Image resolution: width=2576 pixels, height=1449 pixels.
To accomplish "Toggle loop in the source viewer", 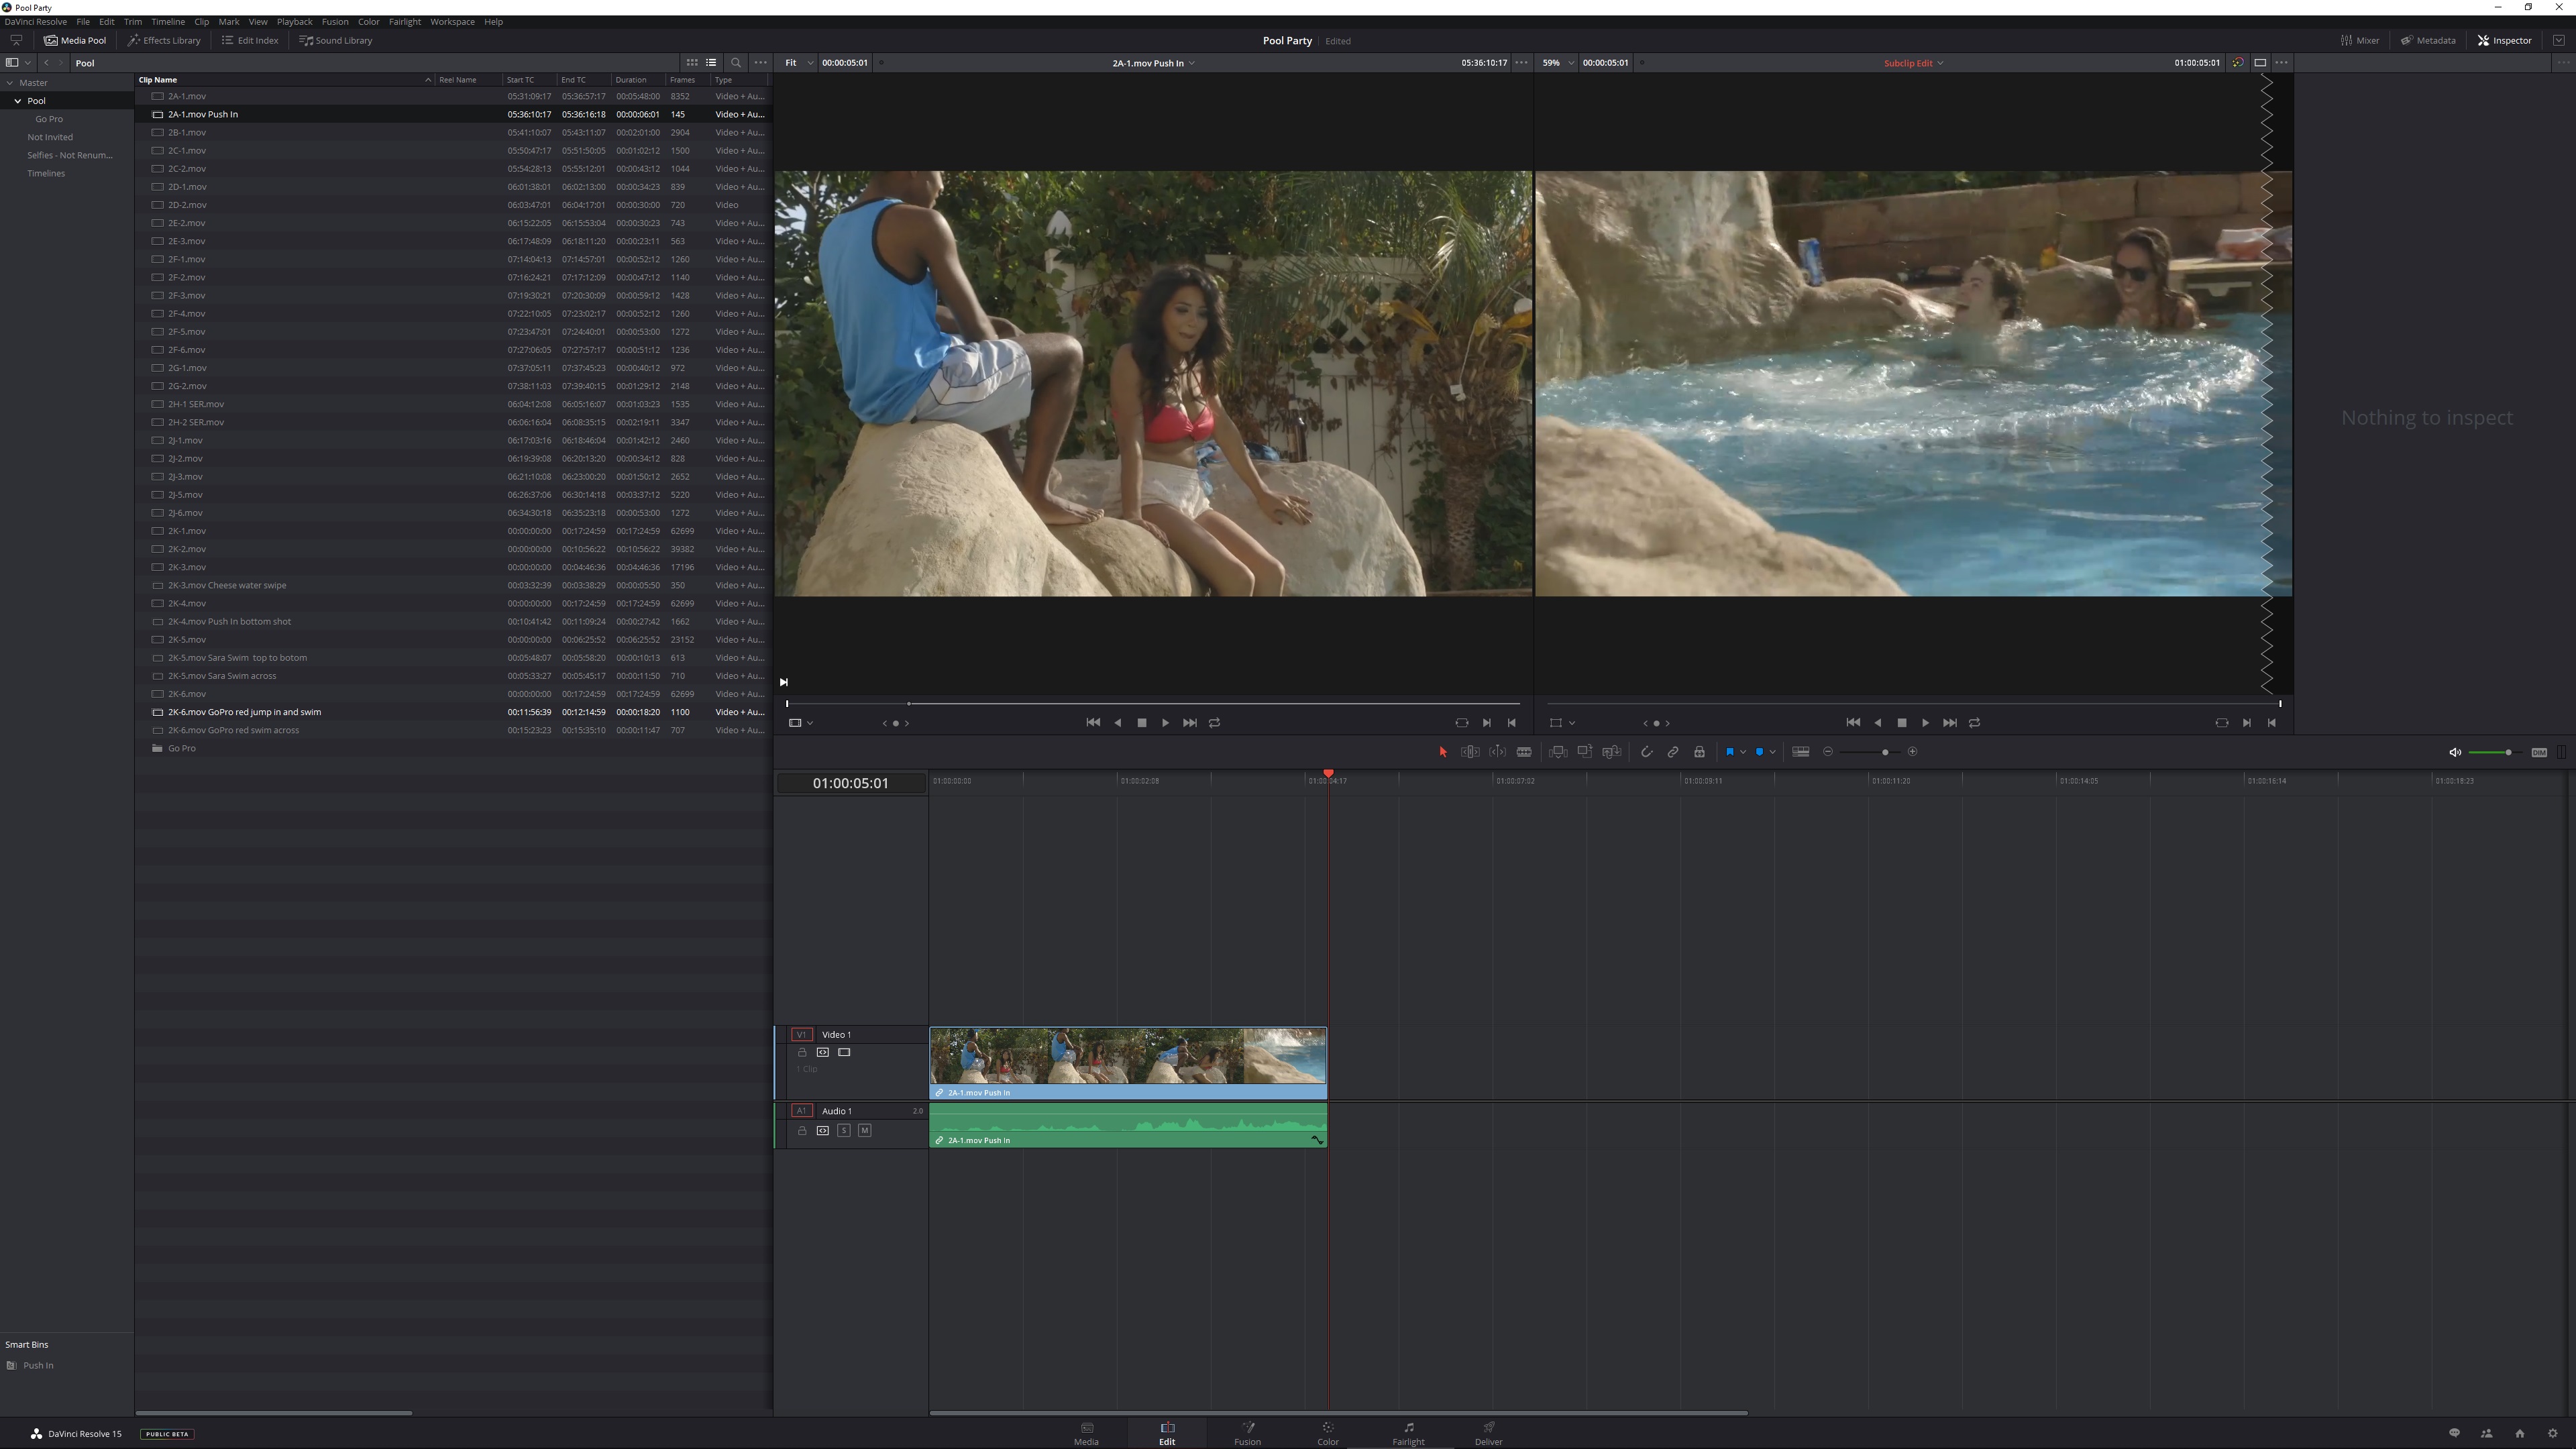I will click(1214, 723).
